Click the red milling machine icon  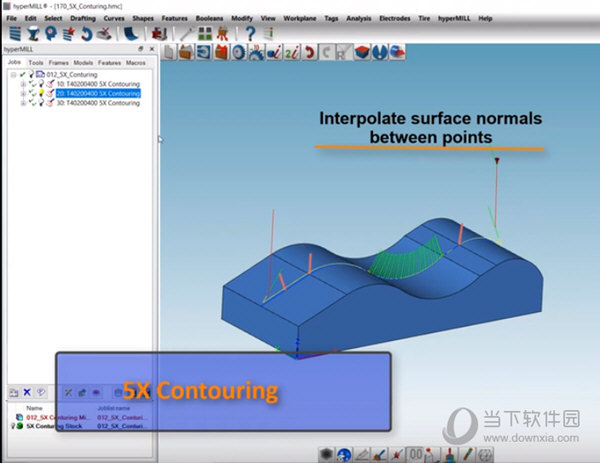point(159,34)
